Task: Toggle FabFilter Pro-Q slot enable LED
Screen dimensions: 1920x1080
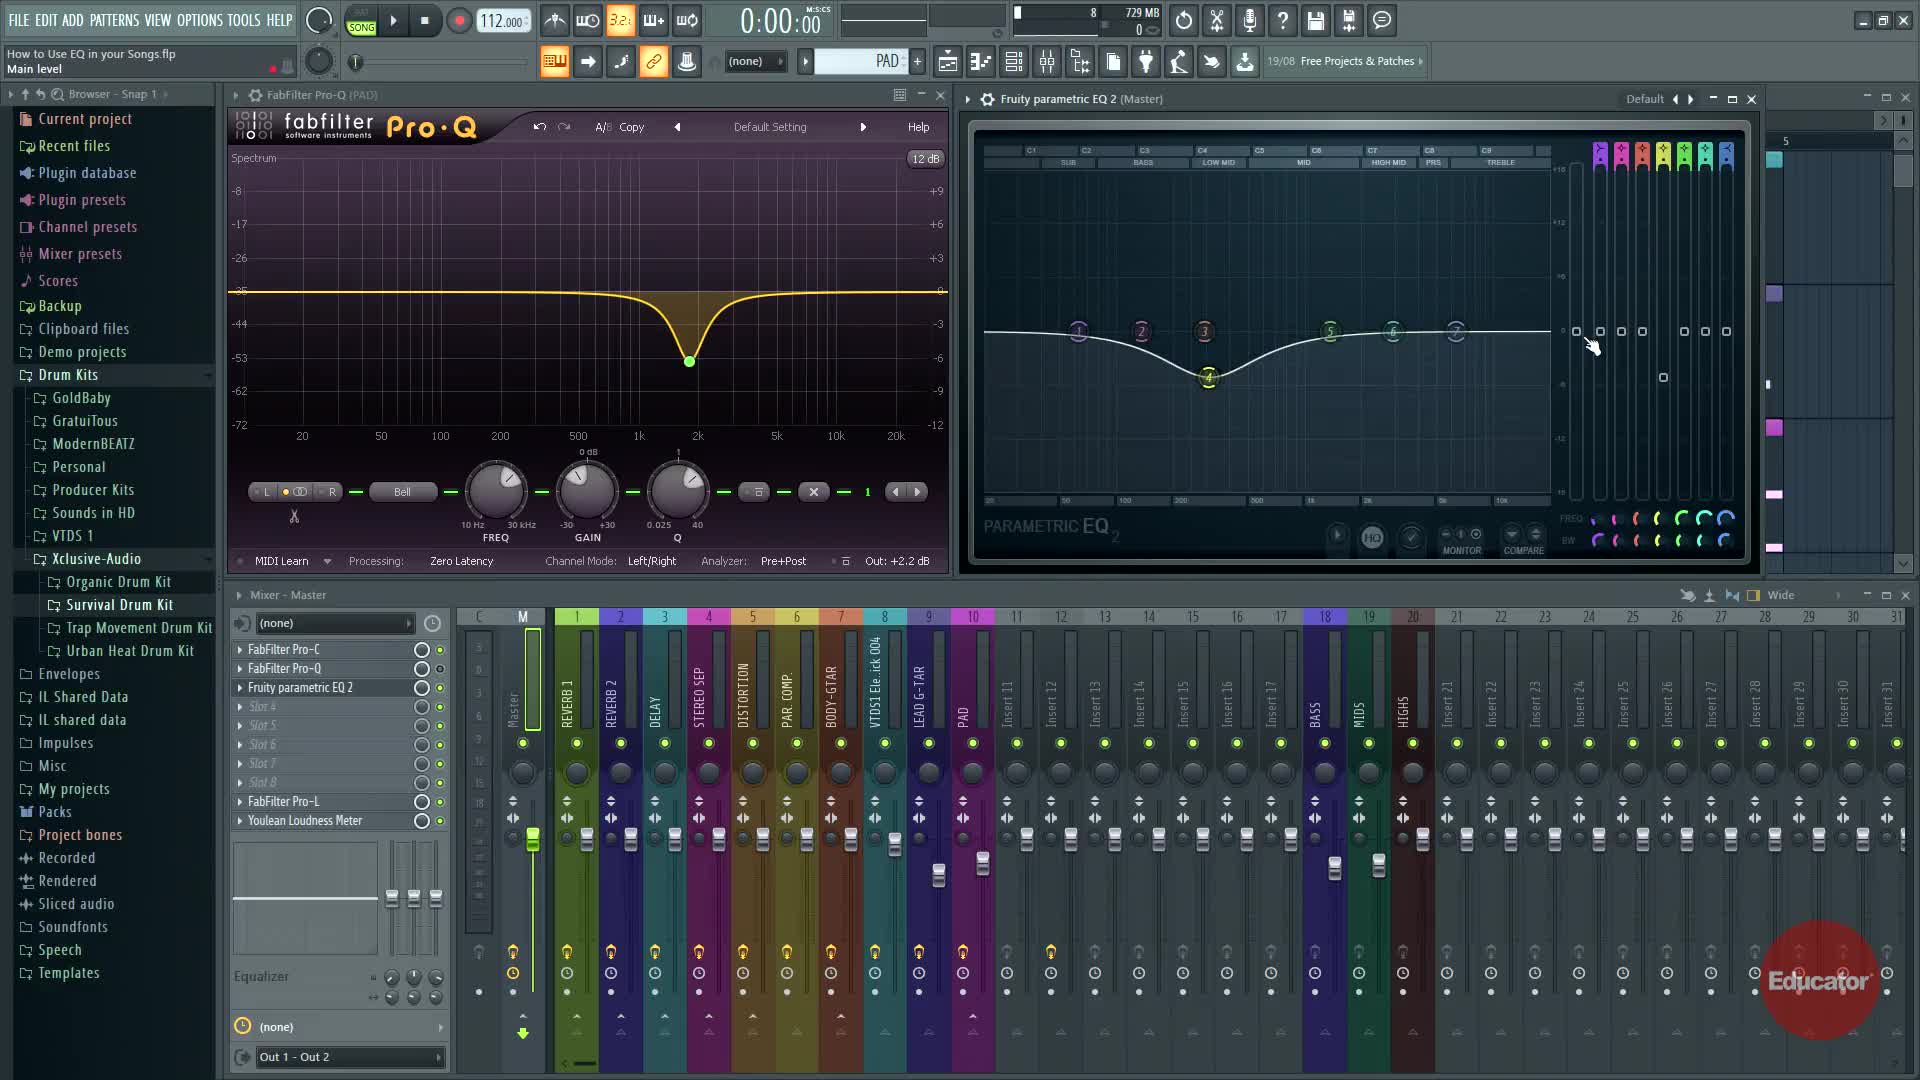Action: click(x=439, y=669)
